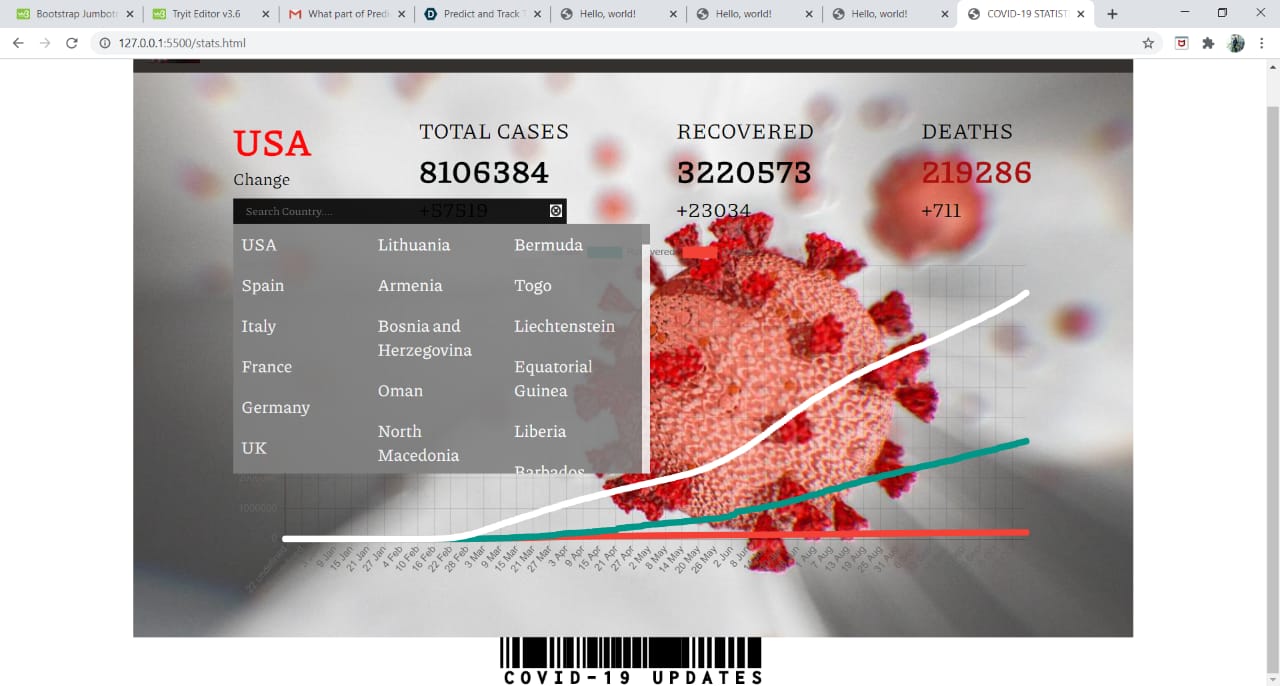Viewport: 1280px width, 686px height.
Task: Open the Chrome profile avatar
Action: [1236, 43]
